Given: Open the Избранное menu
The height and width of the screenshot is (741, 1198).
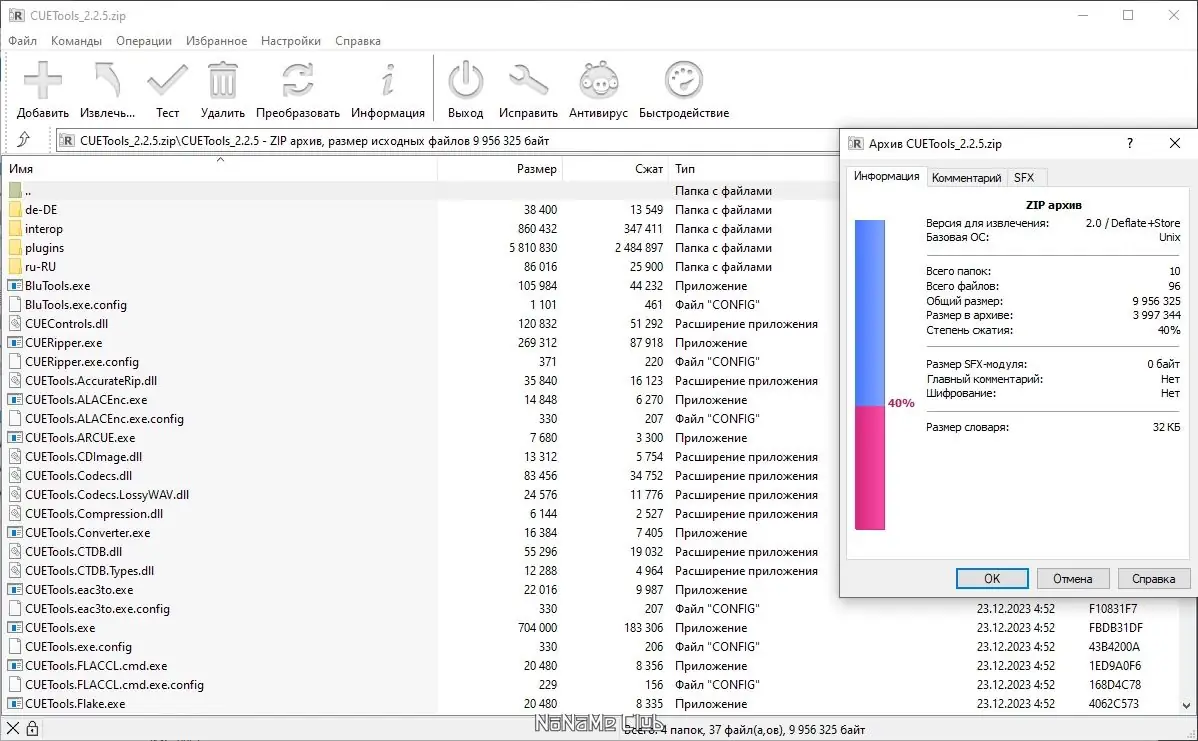Looking at the screenshot, I should [216, 40].
